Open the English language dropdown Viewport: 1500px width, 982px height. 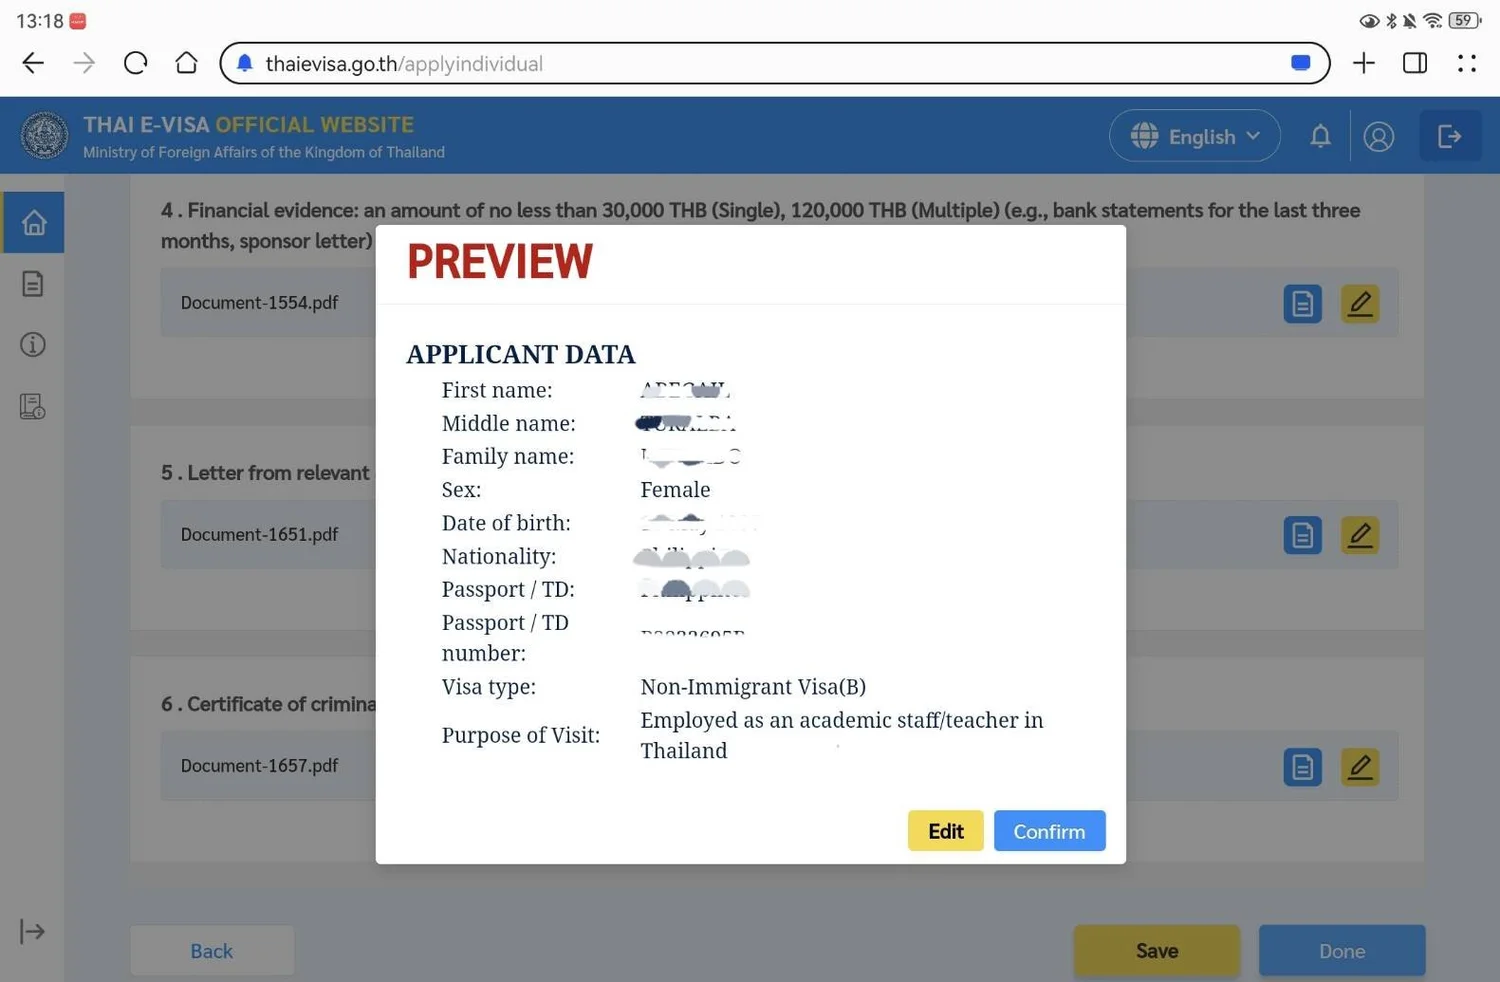pyautogui.click(x=1194, y=136)
